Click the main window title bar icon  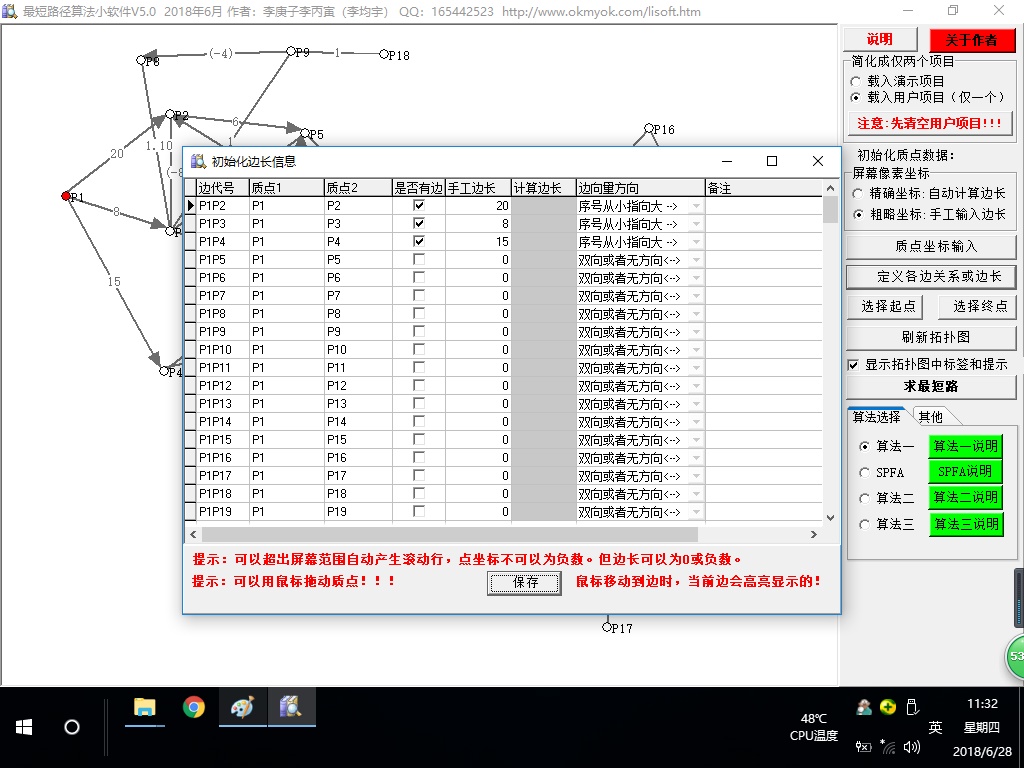9,10
